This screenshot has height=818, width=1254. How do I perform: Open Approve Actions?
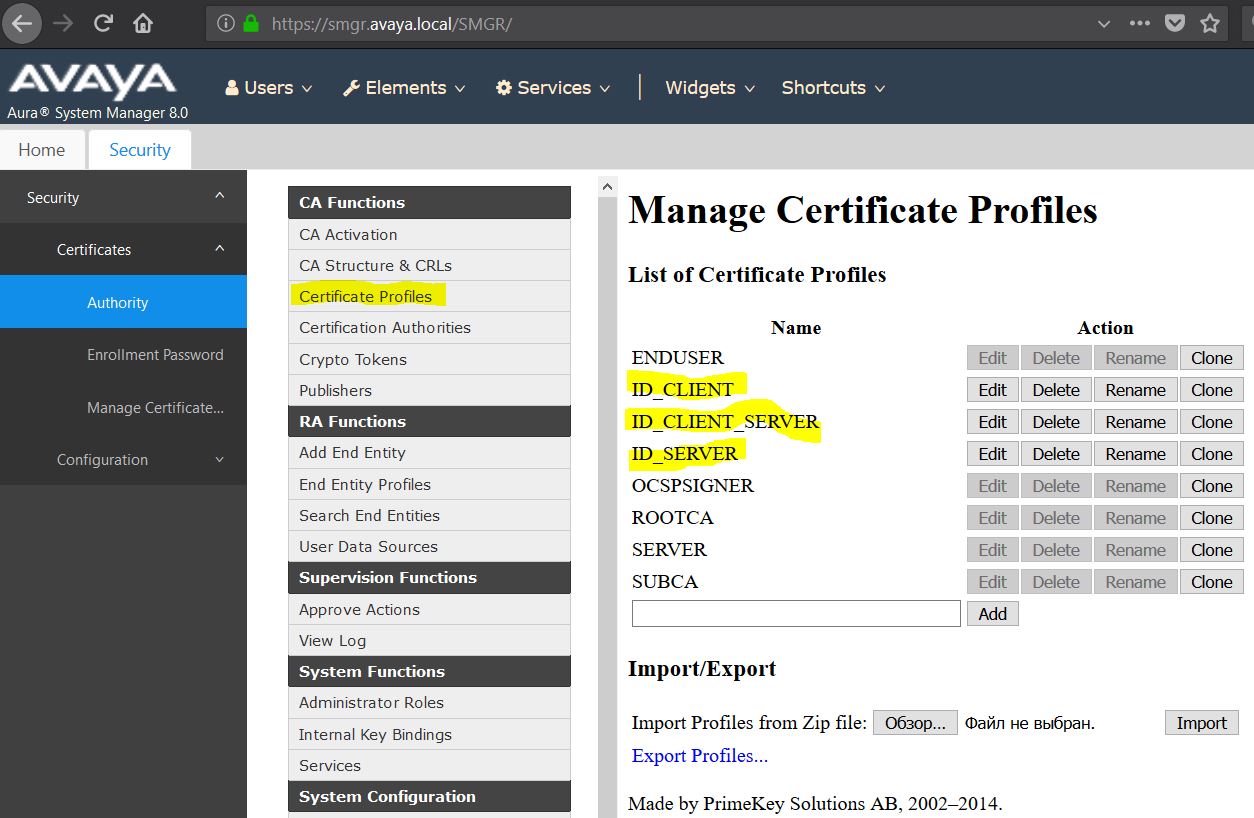click(429, 609)
